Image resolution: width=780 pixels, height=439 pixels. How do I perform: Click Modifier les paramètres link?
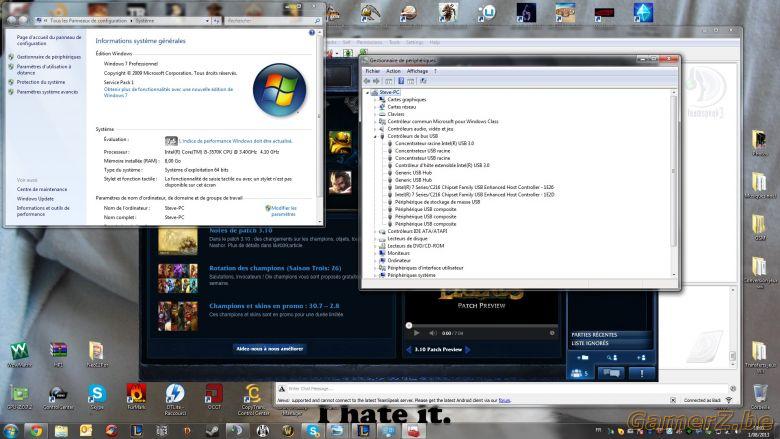284,211
